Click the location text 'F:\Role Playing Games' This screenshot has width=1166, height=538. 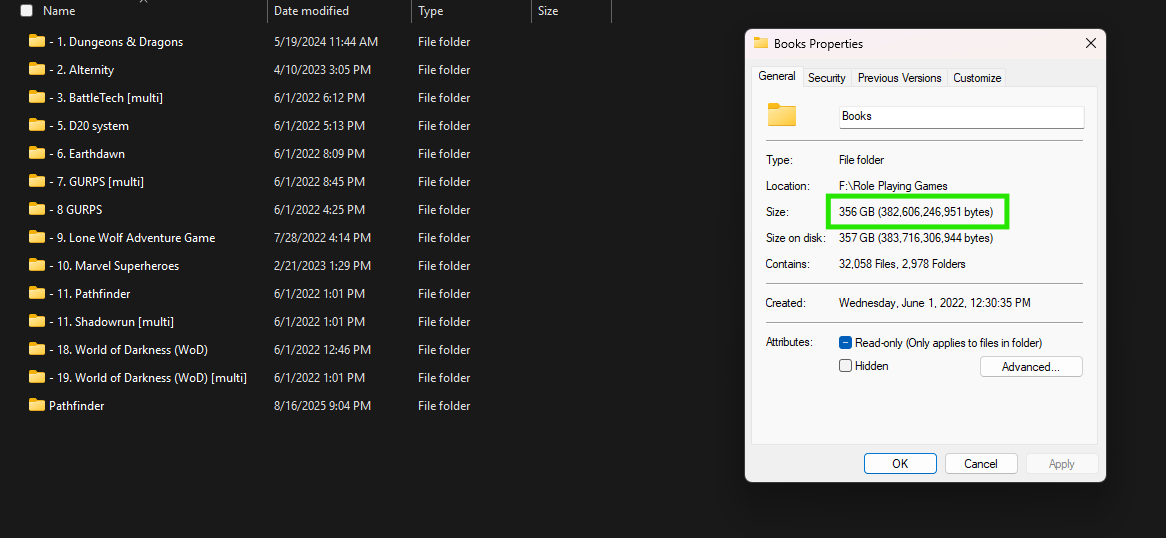(x=893, y=185)
